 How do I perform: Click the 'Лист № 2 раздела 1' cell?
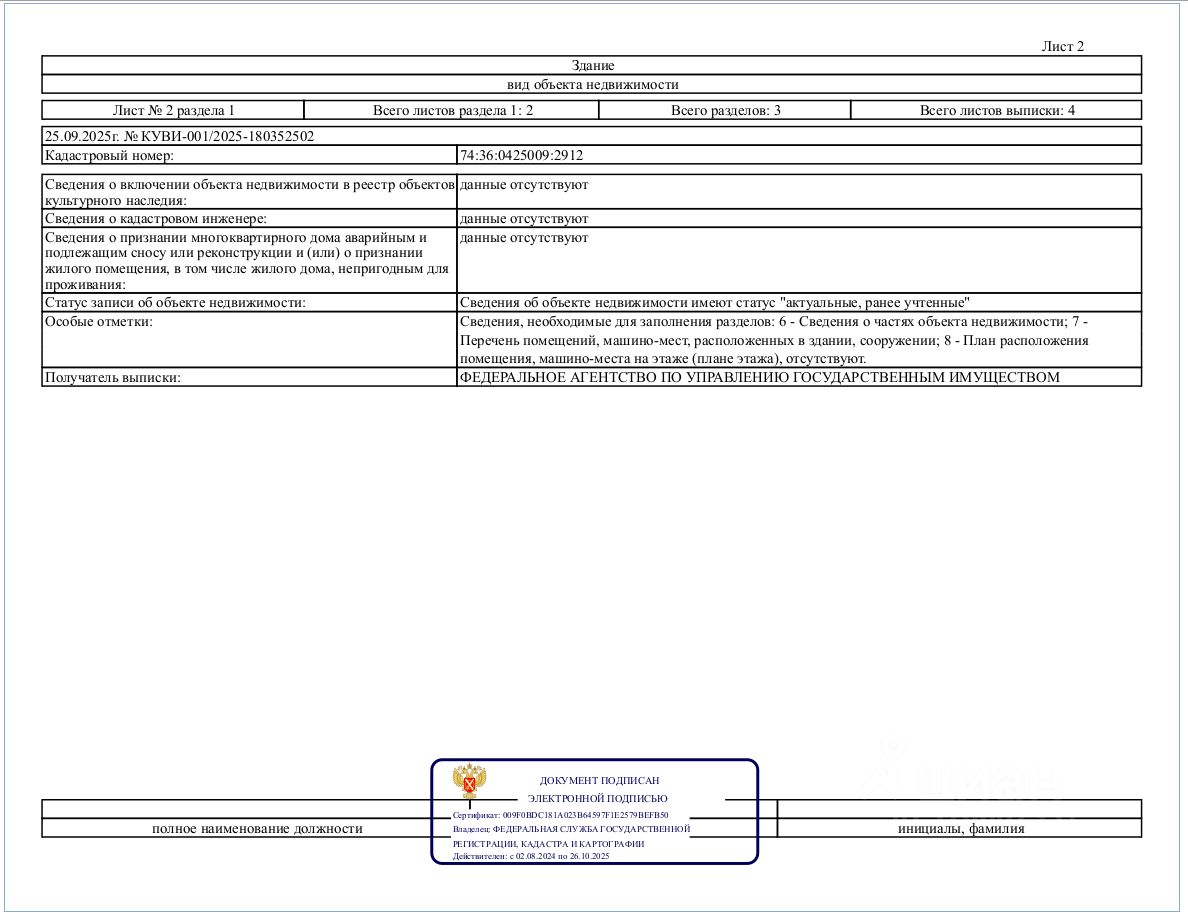[174, 110]
